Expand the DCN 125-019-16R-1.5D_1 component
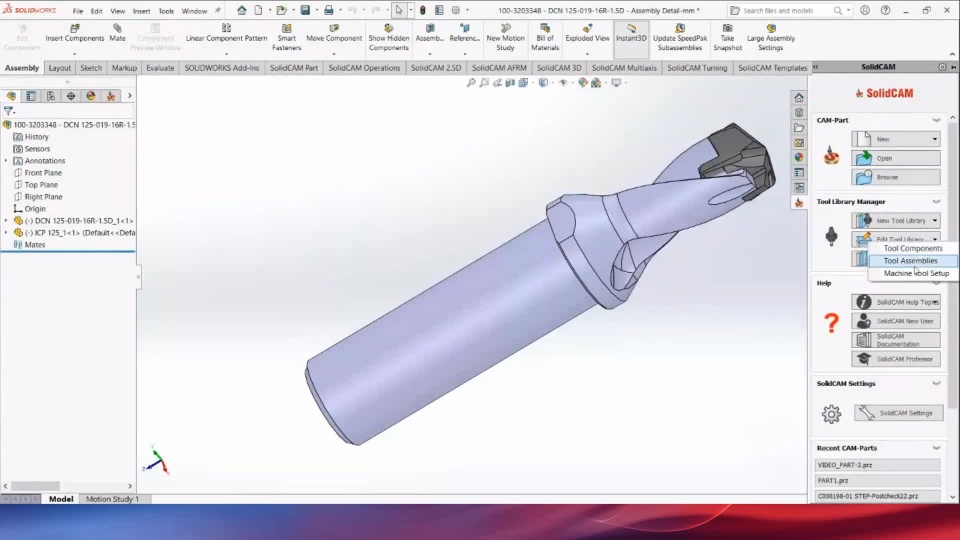 pos(6,220)
